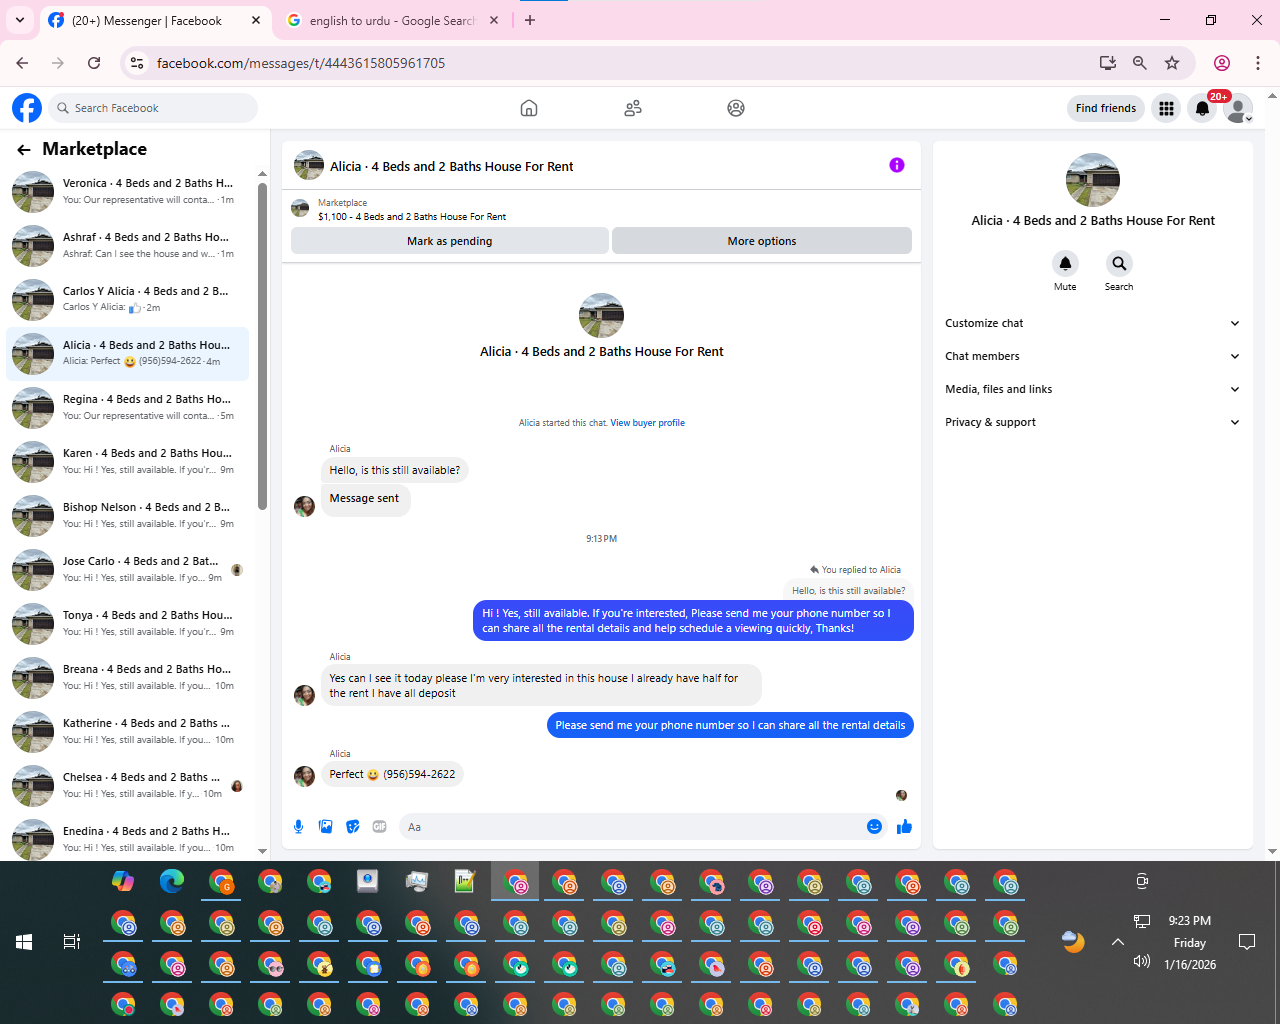Mute this chat using bell icon
Image resolution: width=1280 pixels, height=1024 pixels.
1065,263
